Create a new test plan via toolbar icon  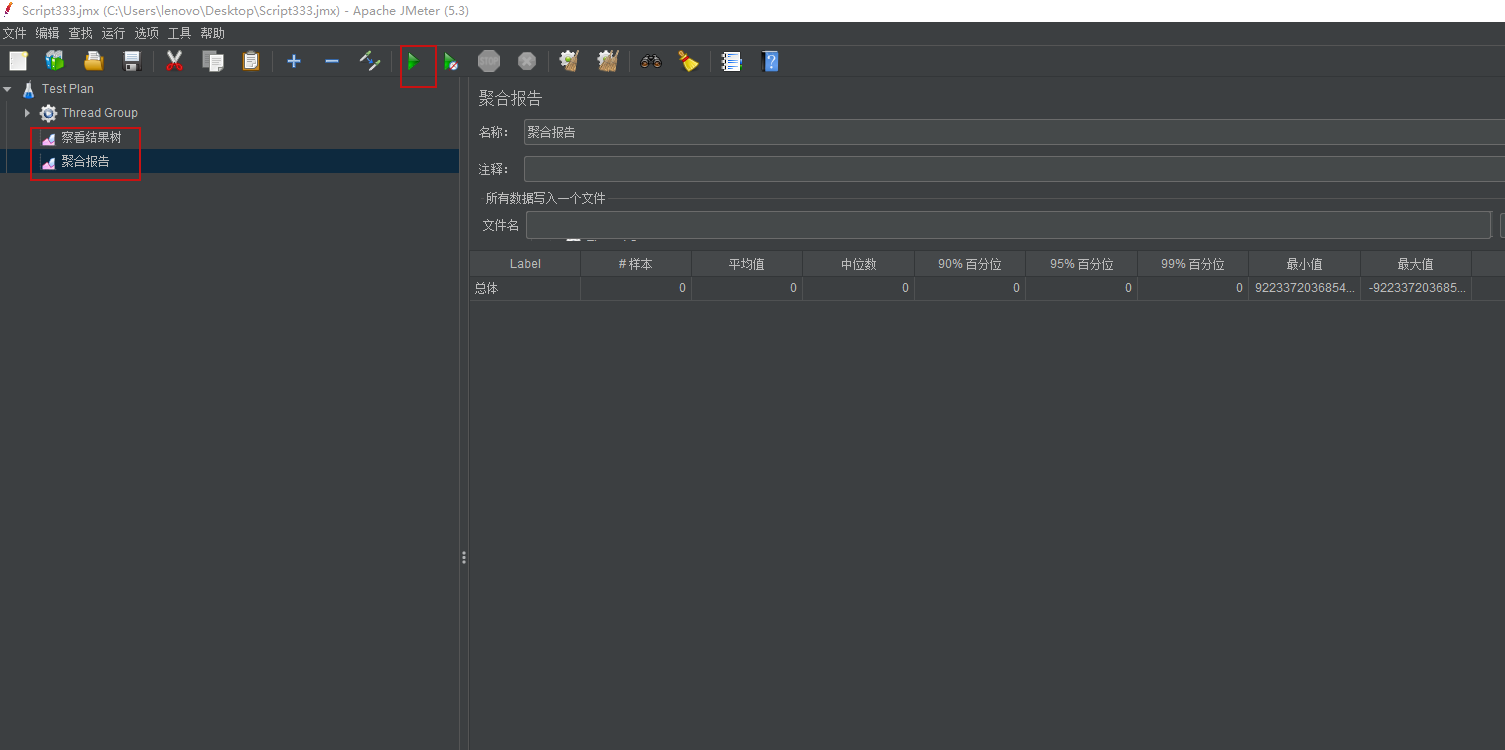18,61
